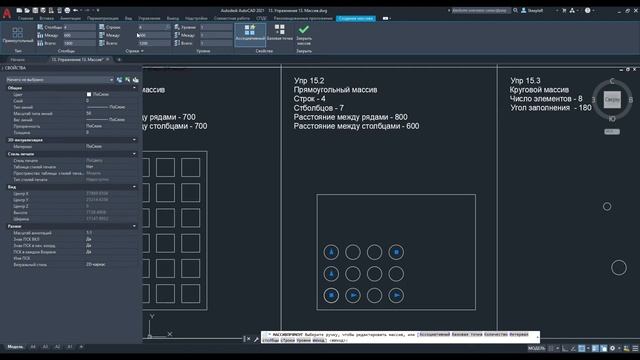Click the Select Objects icon in properties

(x=128, y=80)
